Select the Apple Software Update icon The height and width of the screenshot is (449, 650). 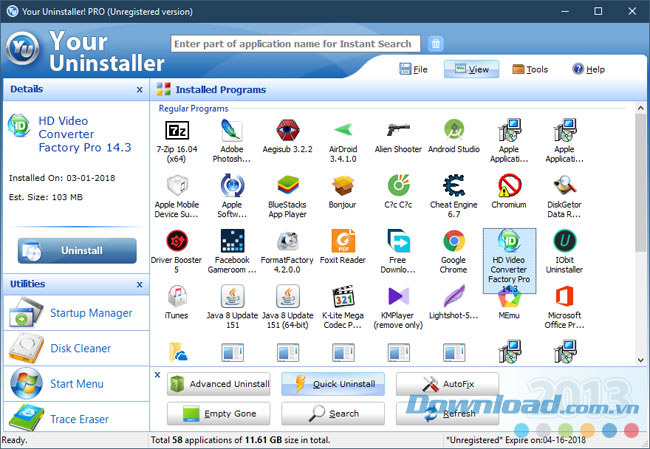click(232, 186)
